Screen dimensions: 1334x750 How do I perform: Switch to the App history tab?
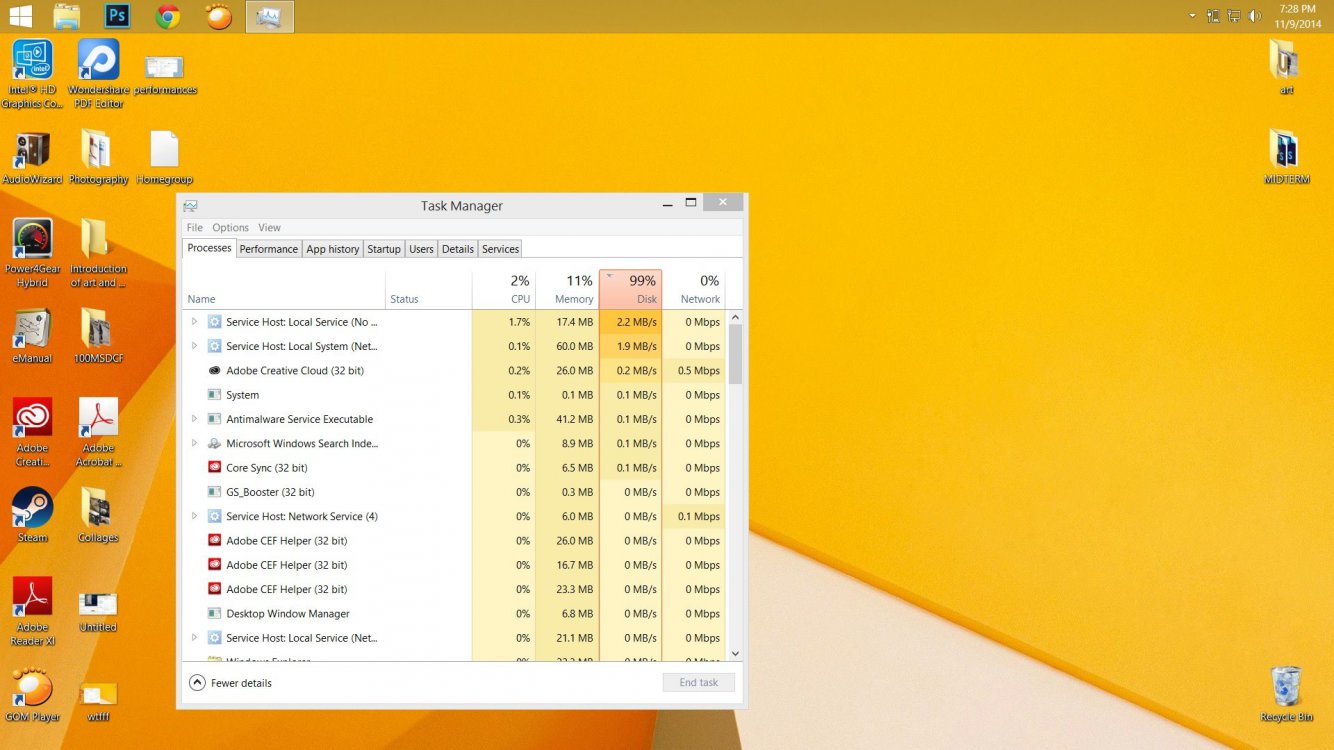click(333, 249)
